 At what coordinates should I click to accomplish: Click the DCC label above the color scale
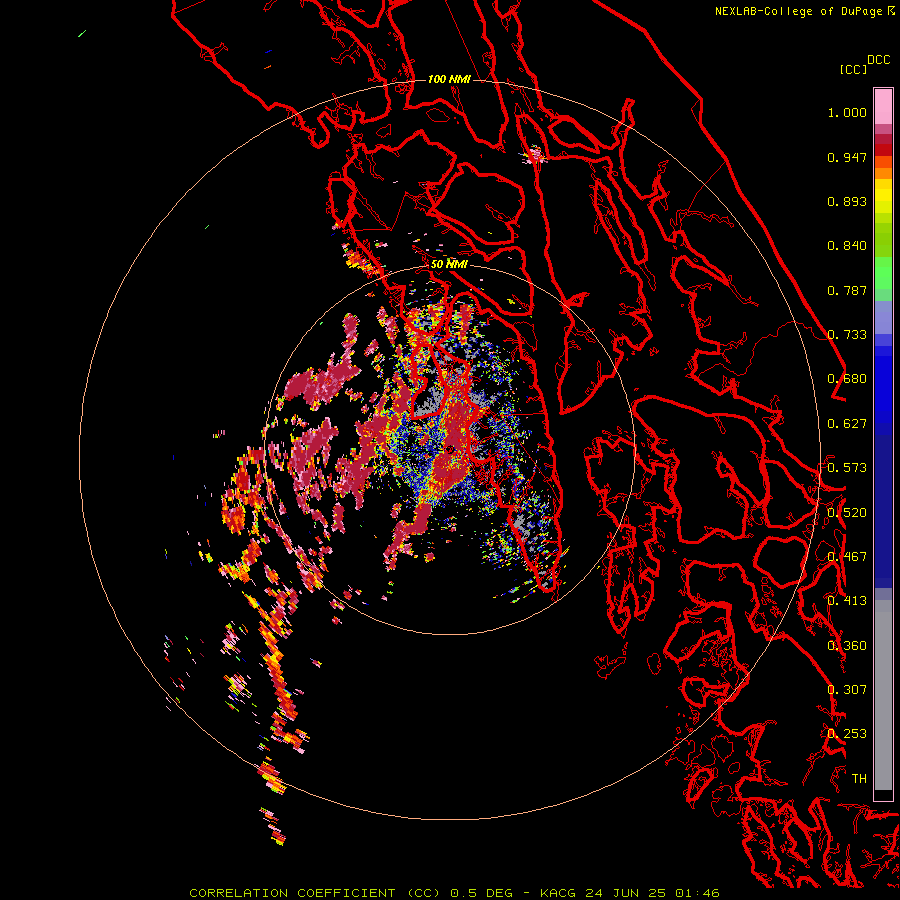point(879,60)
